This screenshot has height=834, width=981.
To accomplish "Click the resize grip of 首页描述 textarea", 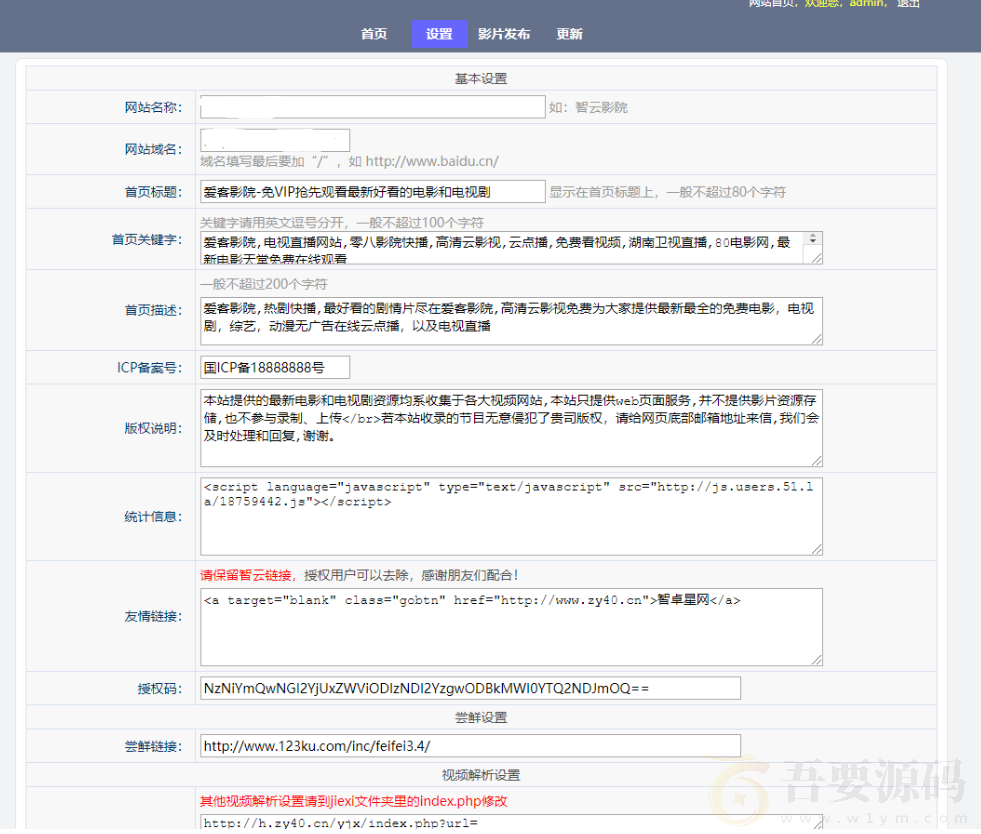I will point(817,339).
